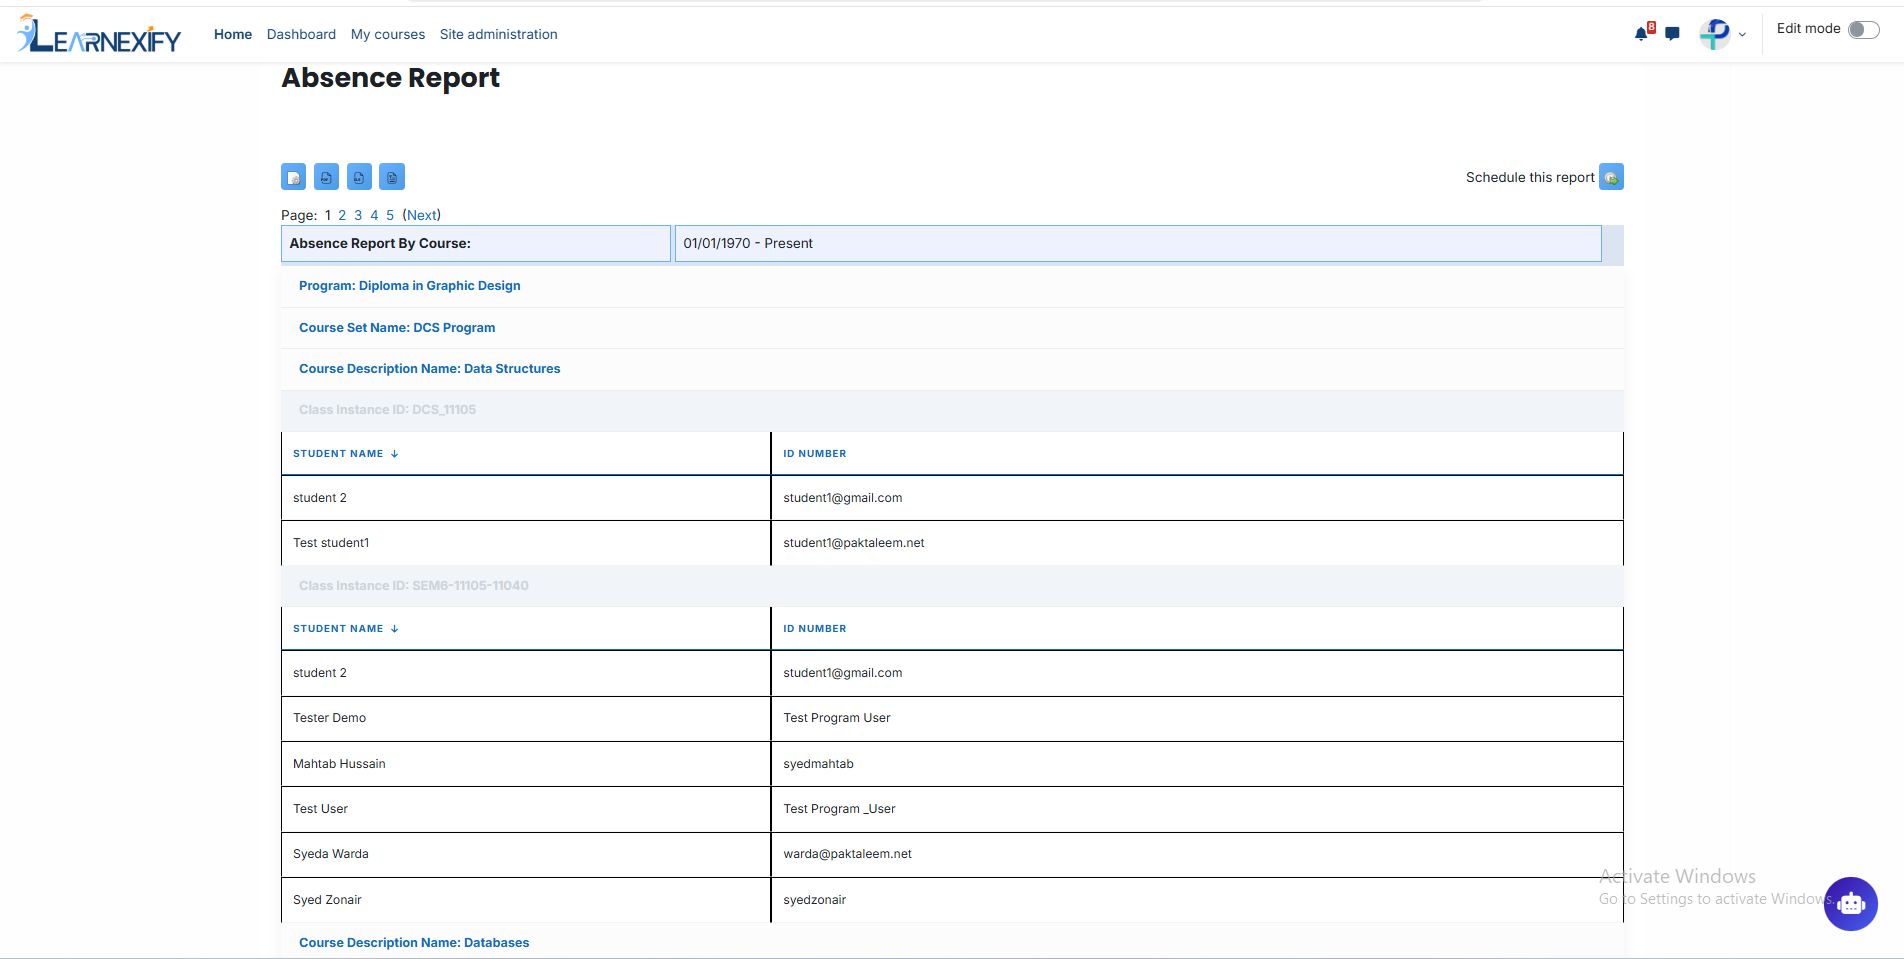Select the Syeda Warda cell

click(526, 854)
